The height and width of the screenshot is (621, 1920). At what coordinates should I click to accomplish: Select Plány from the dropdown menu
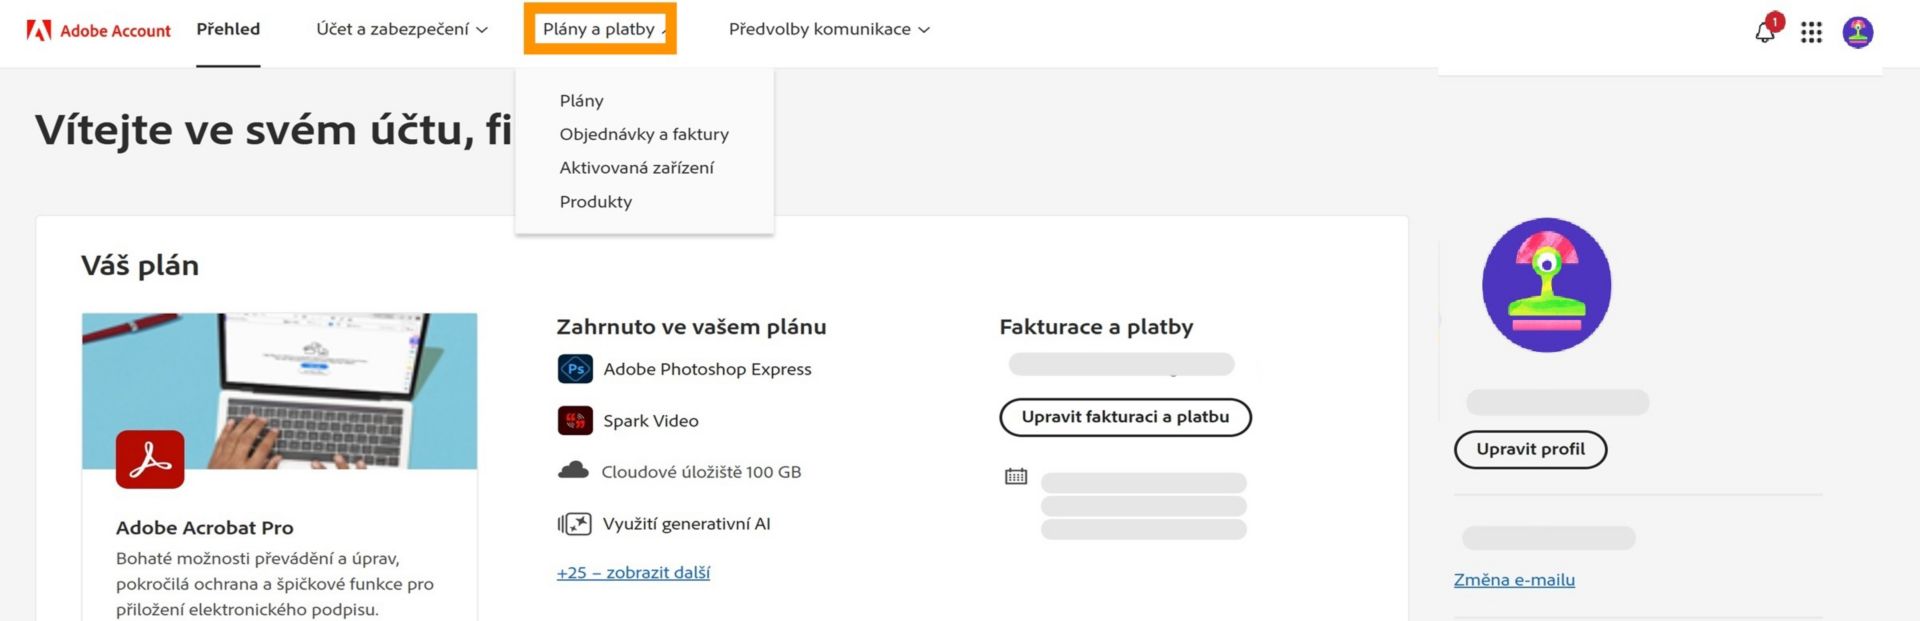click(581, 100)
